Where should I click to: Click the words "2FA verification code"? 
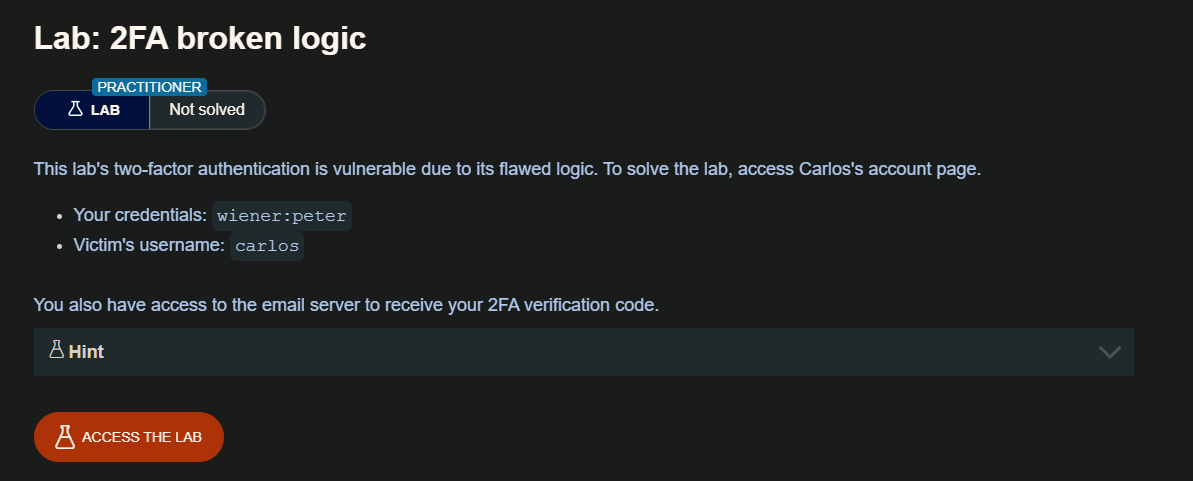pos(572,305)
